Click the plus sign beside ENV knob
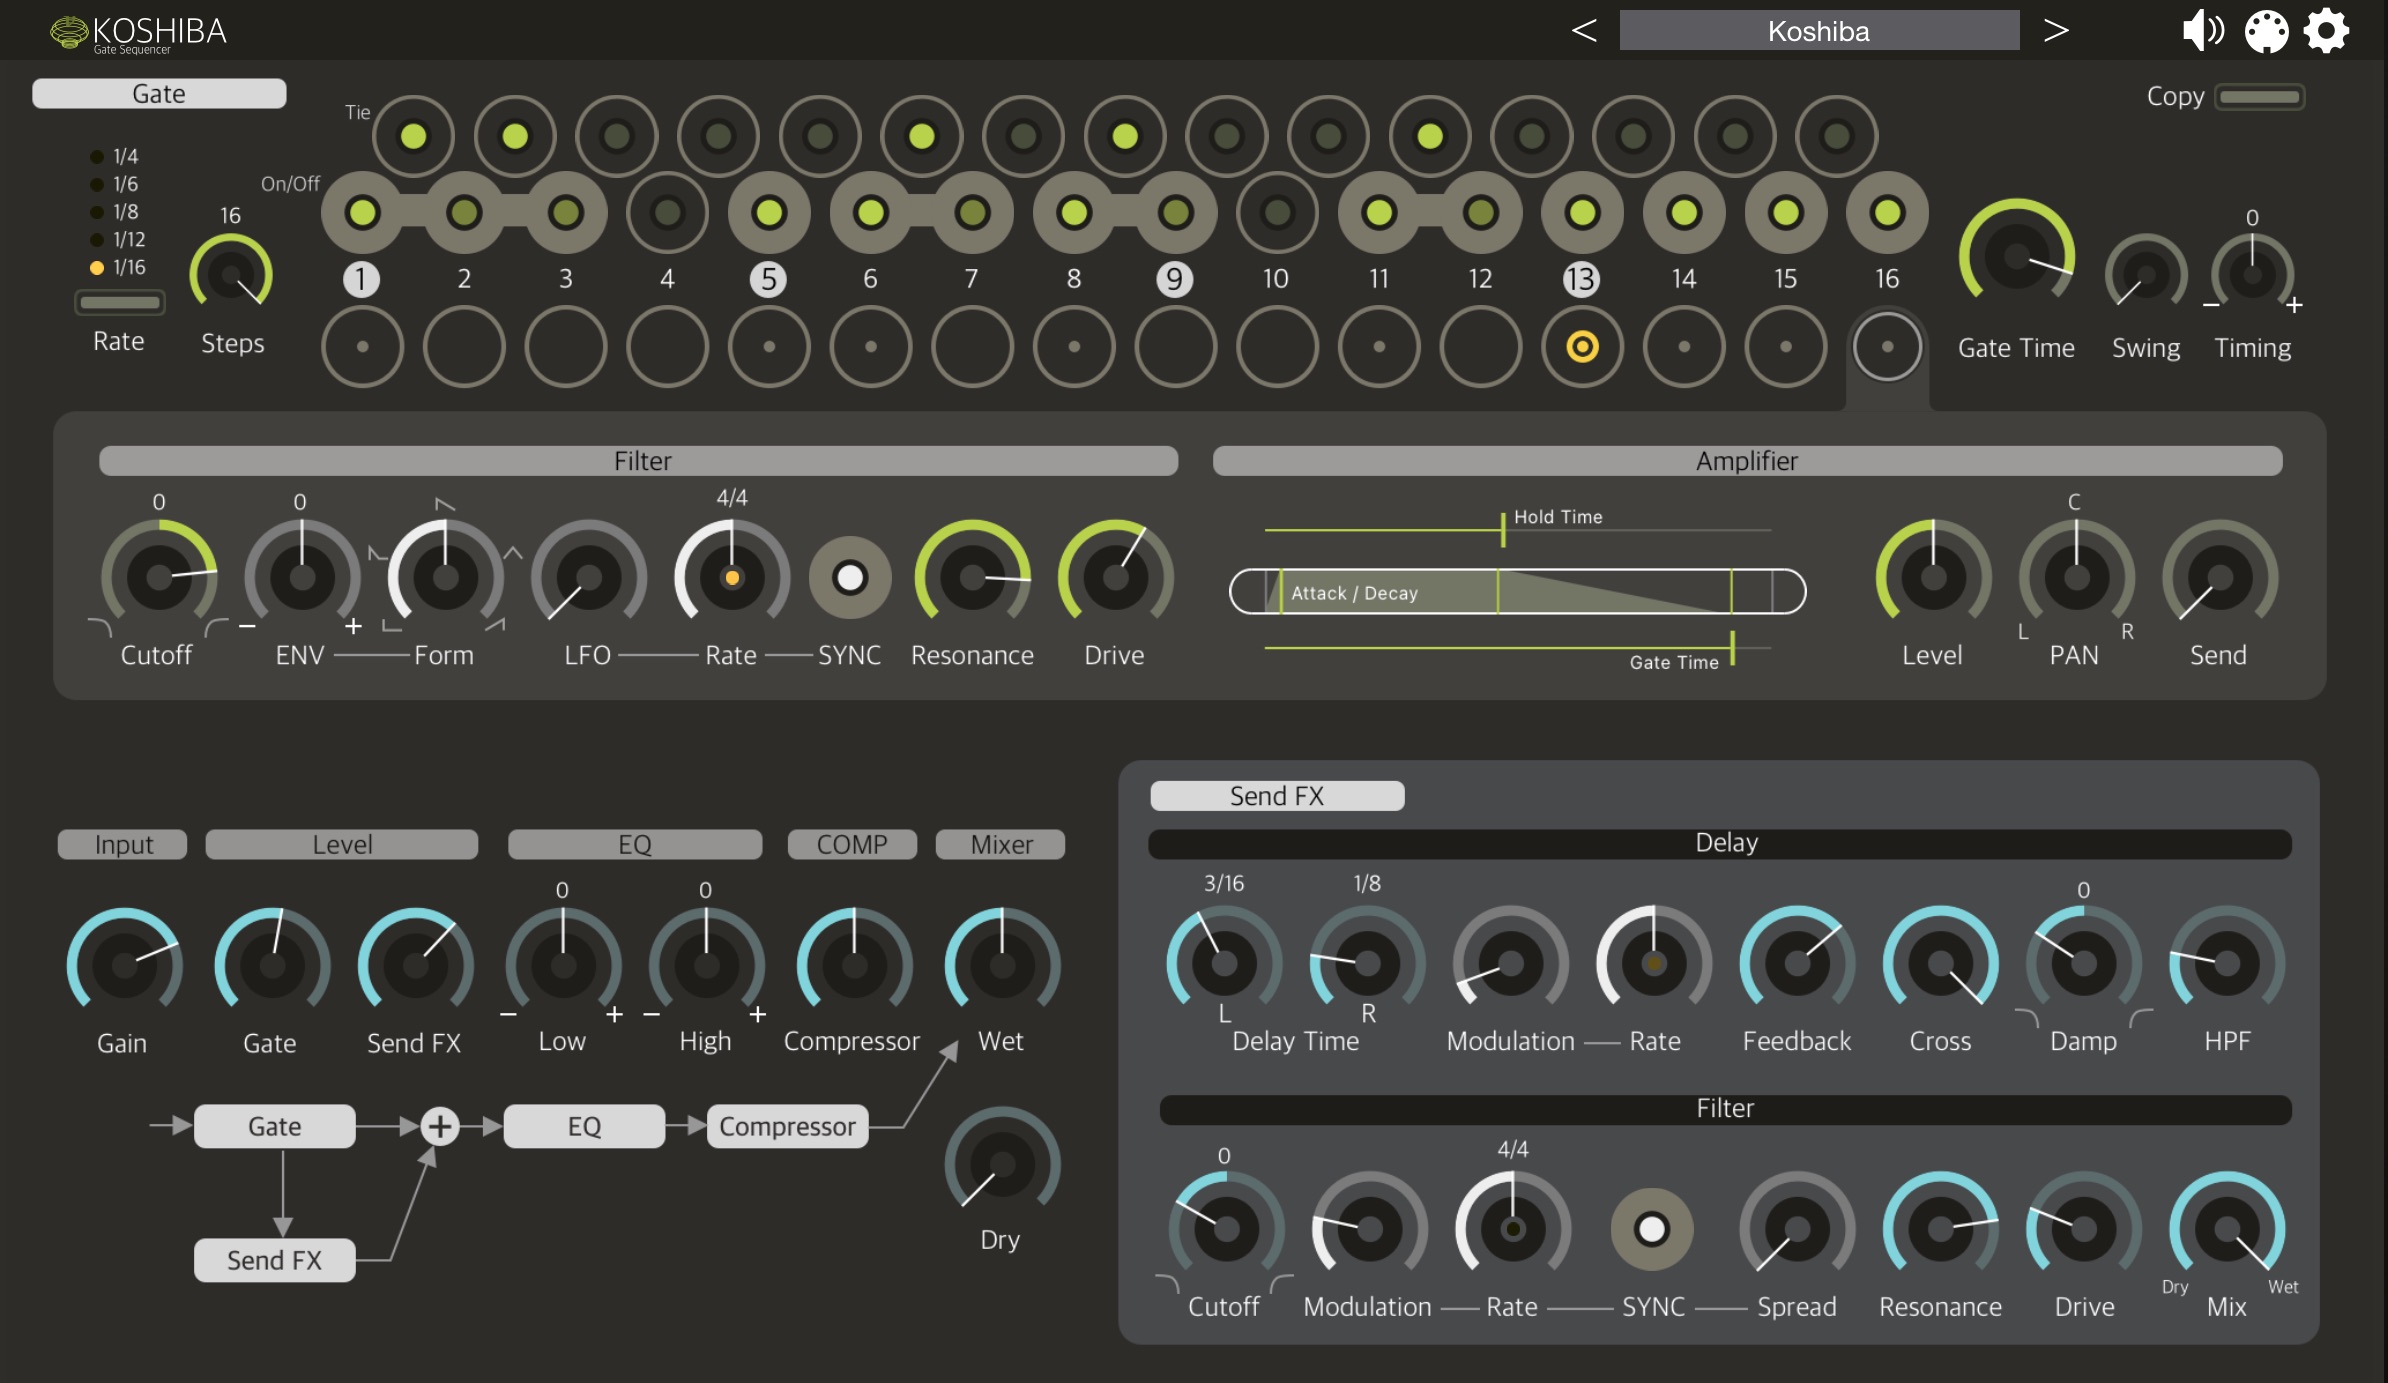The height and width of the screenshot is (1383, 2388). pos(353,627)
